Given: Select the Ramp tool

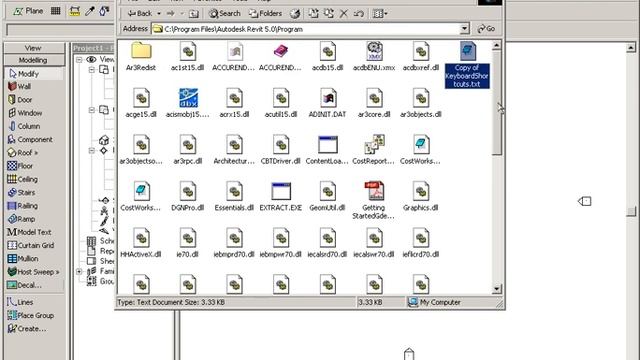Looking at the screenshot, I should coord(21,219).
